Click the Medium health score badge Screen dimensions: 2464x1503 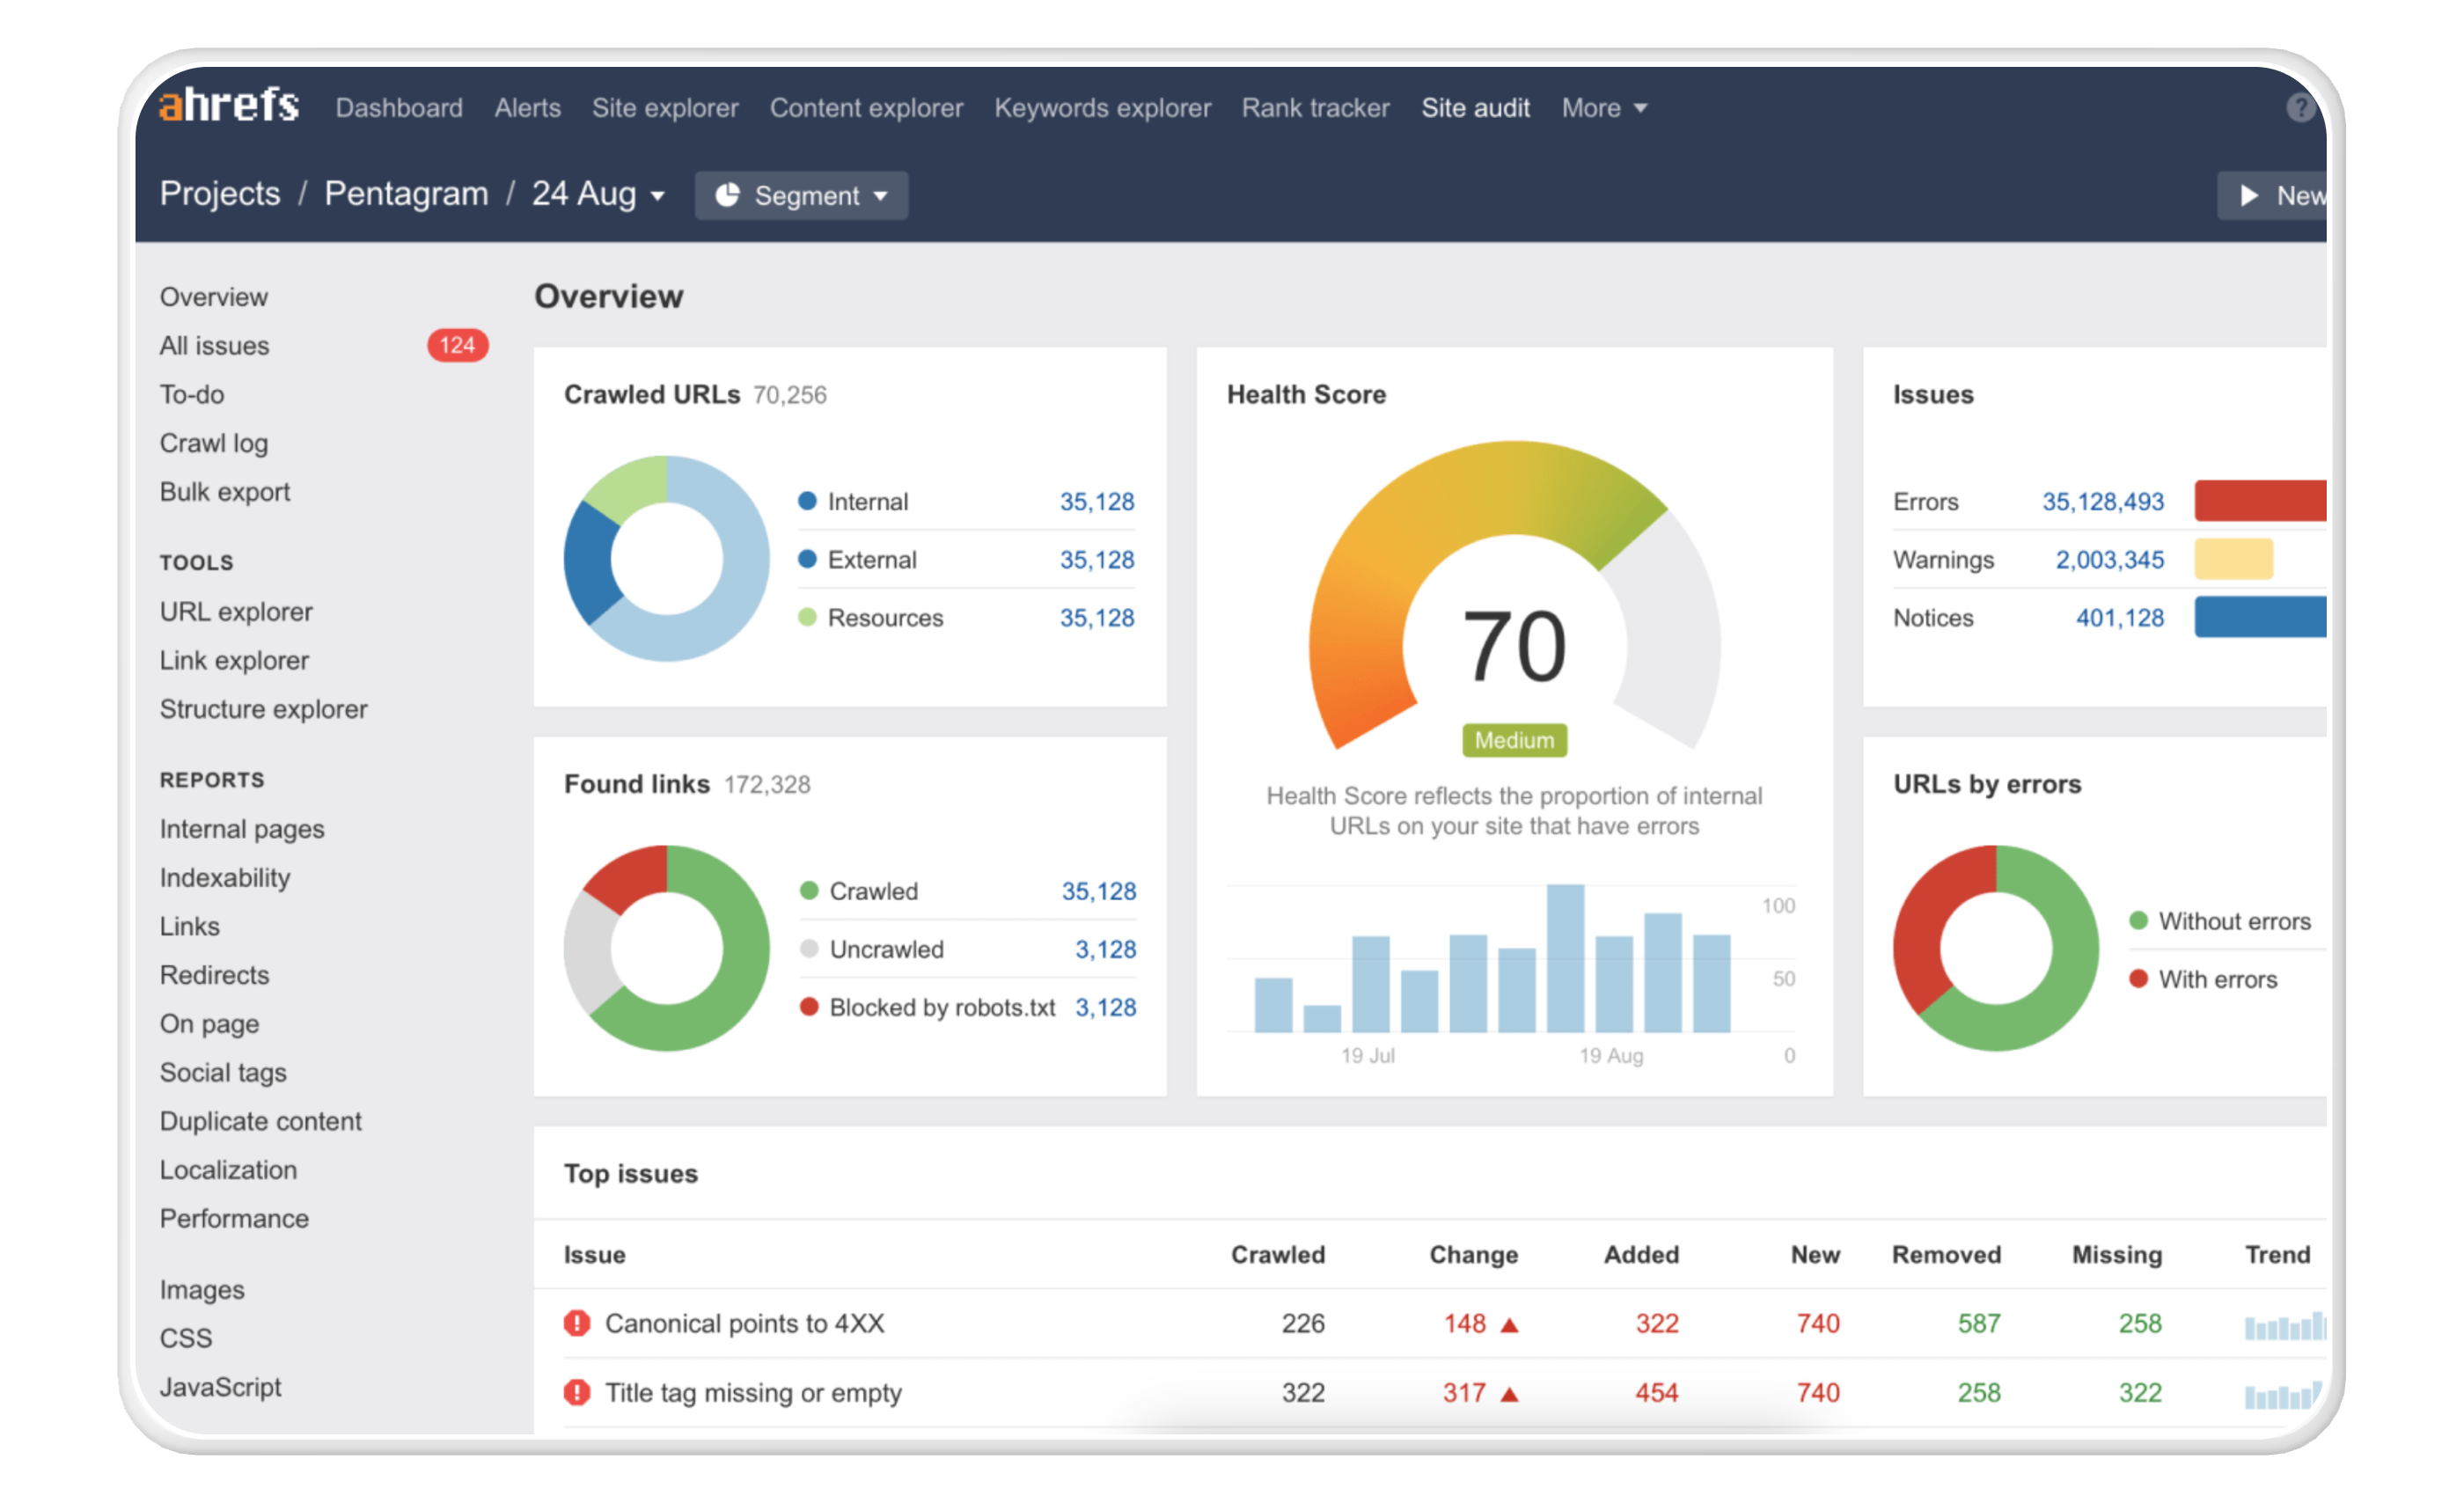click(1514, 740)
